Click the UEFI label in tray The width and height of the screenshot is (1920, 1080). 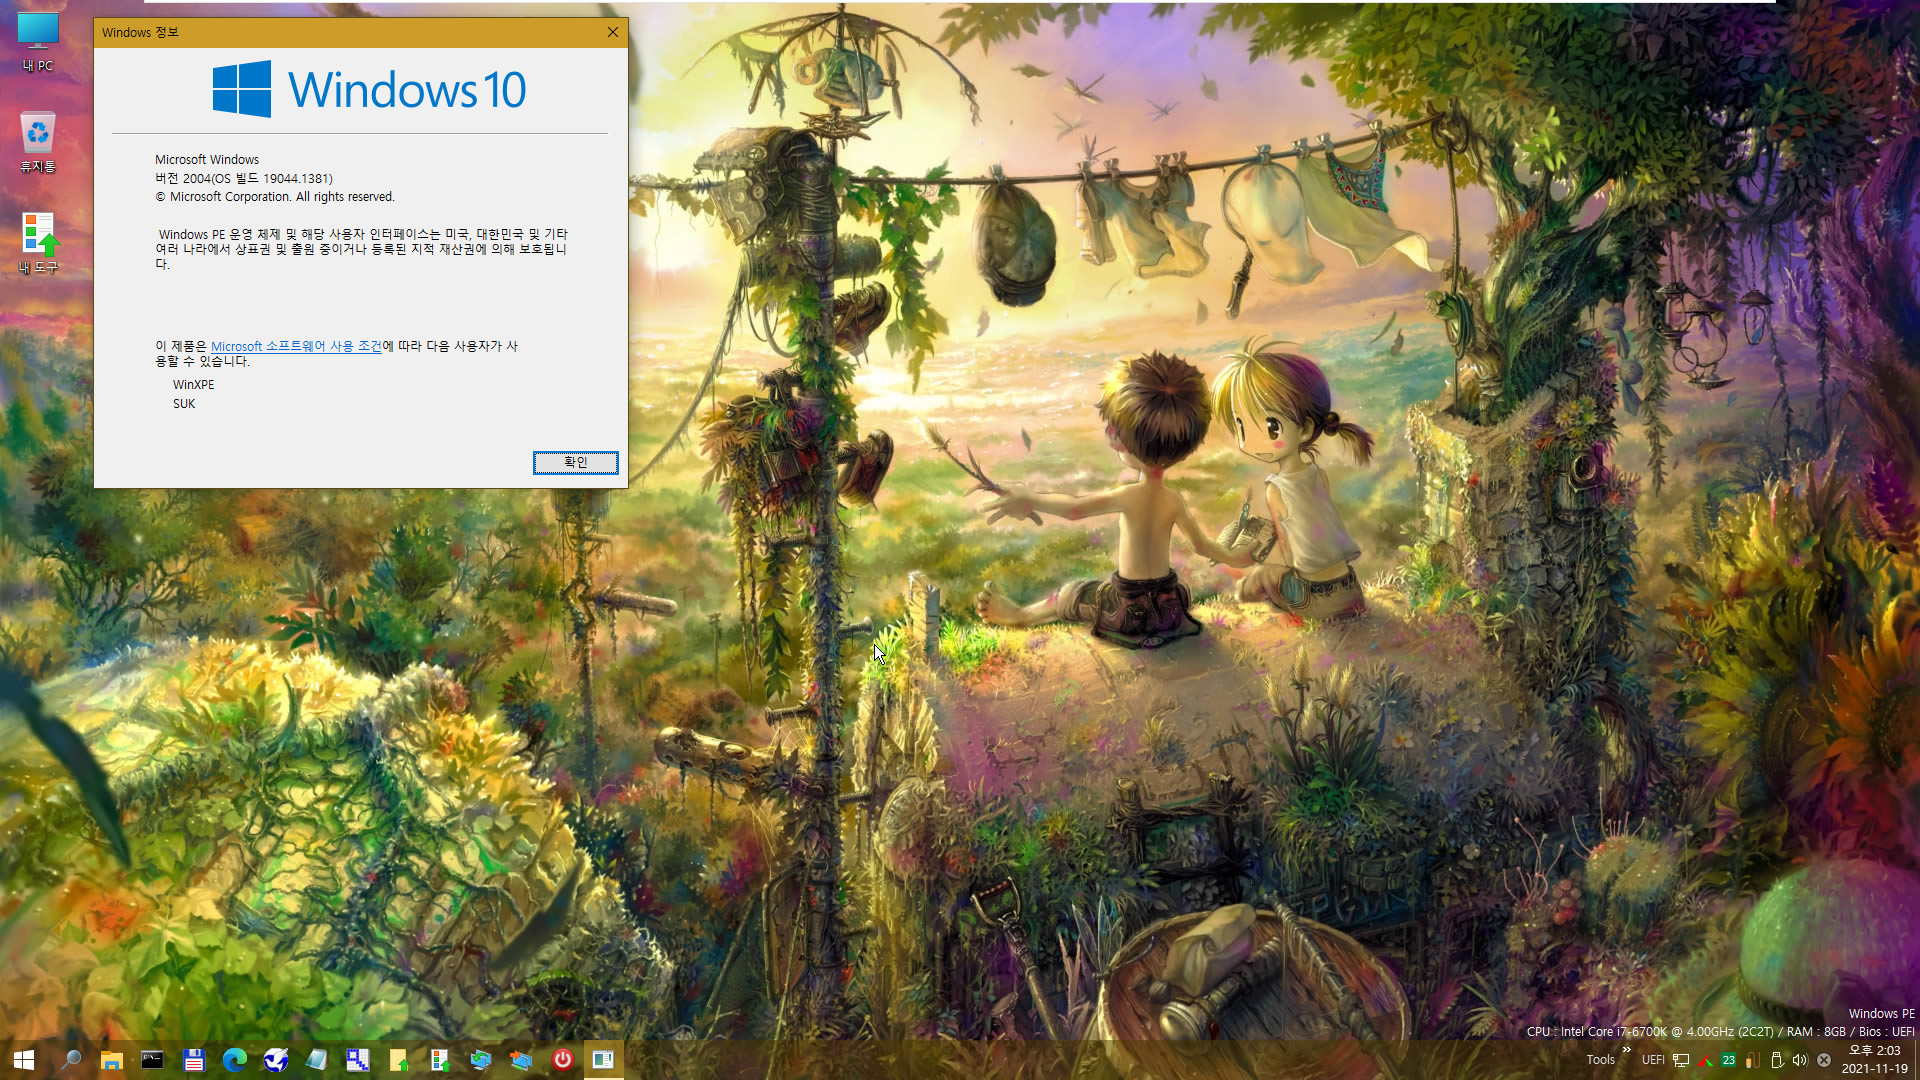(1653, 1060)
